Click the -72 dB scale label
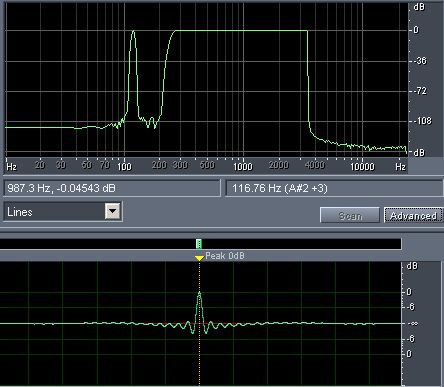444x387 pixels. coord(420,91)
